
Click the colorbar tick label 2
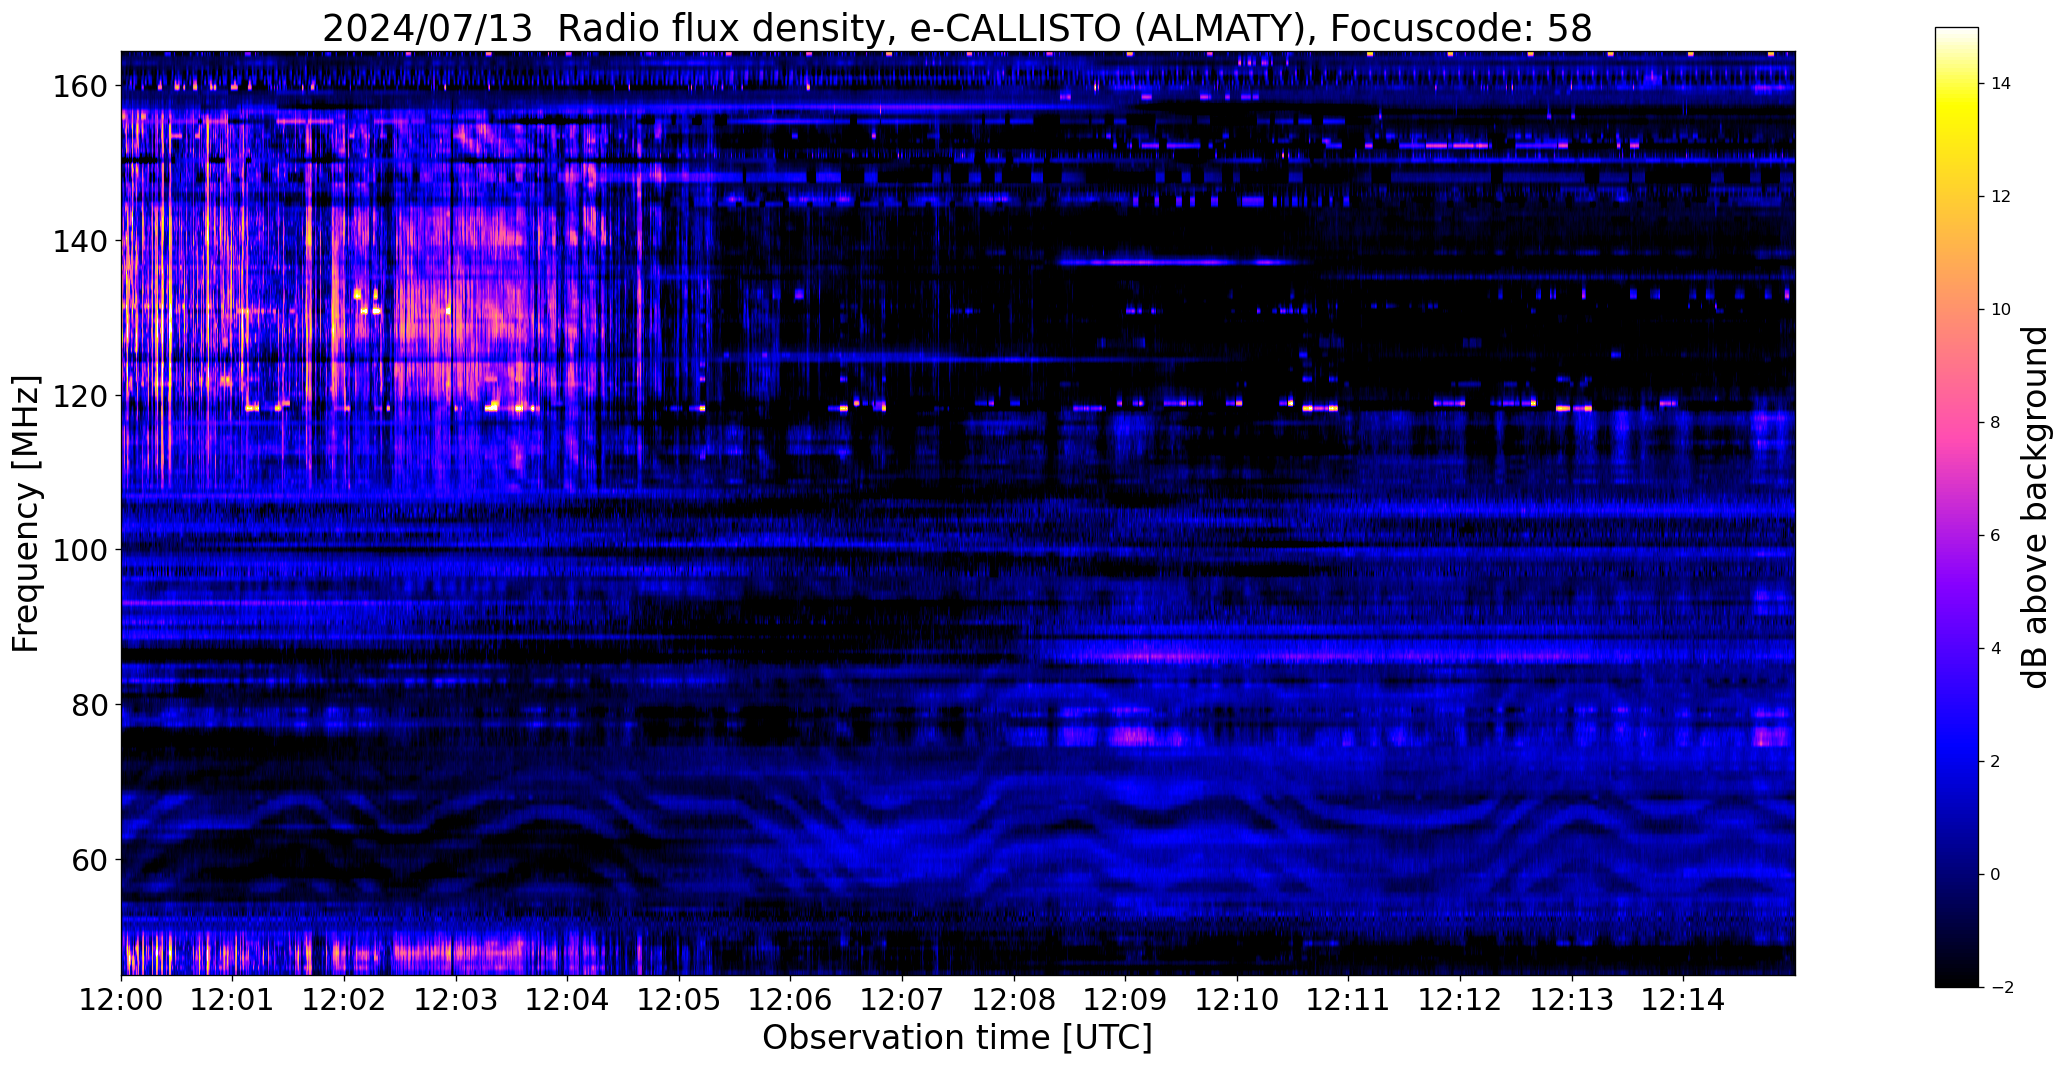1996,762
